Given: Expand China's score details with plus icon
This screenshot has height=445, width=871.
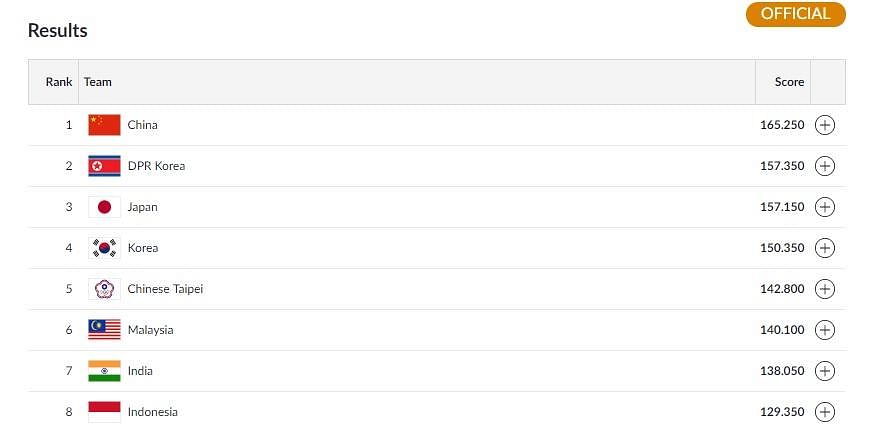Looking at the screenshot, I should [x=825, y=125].
